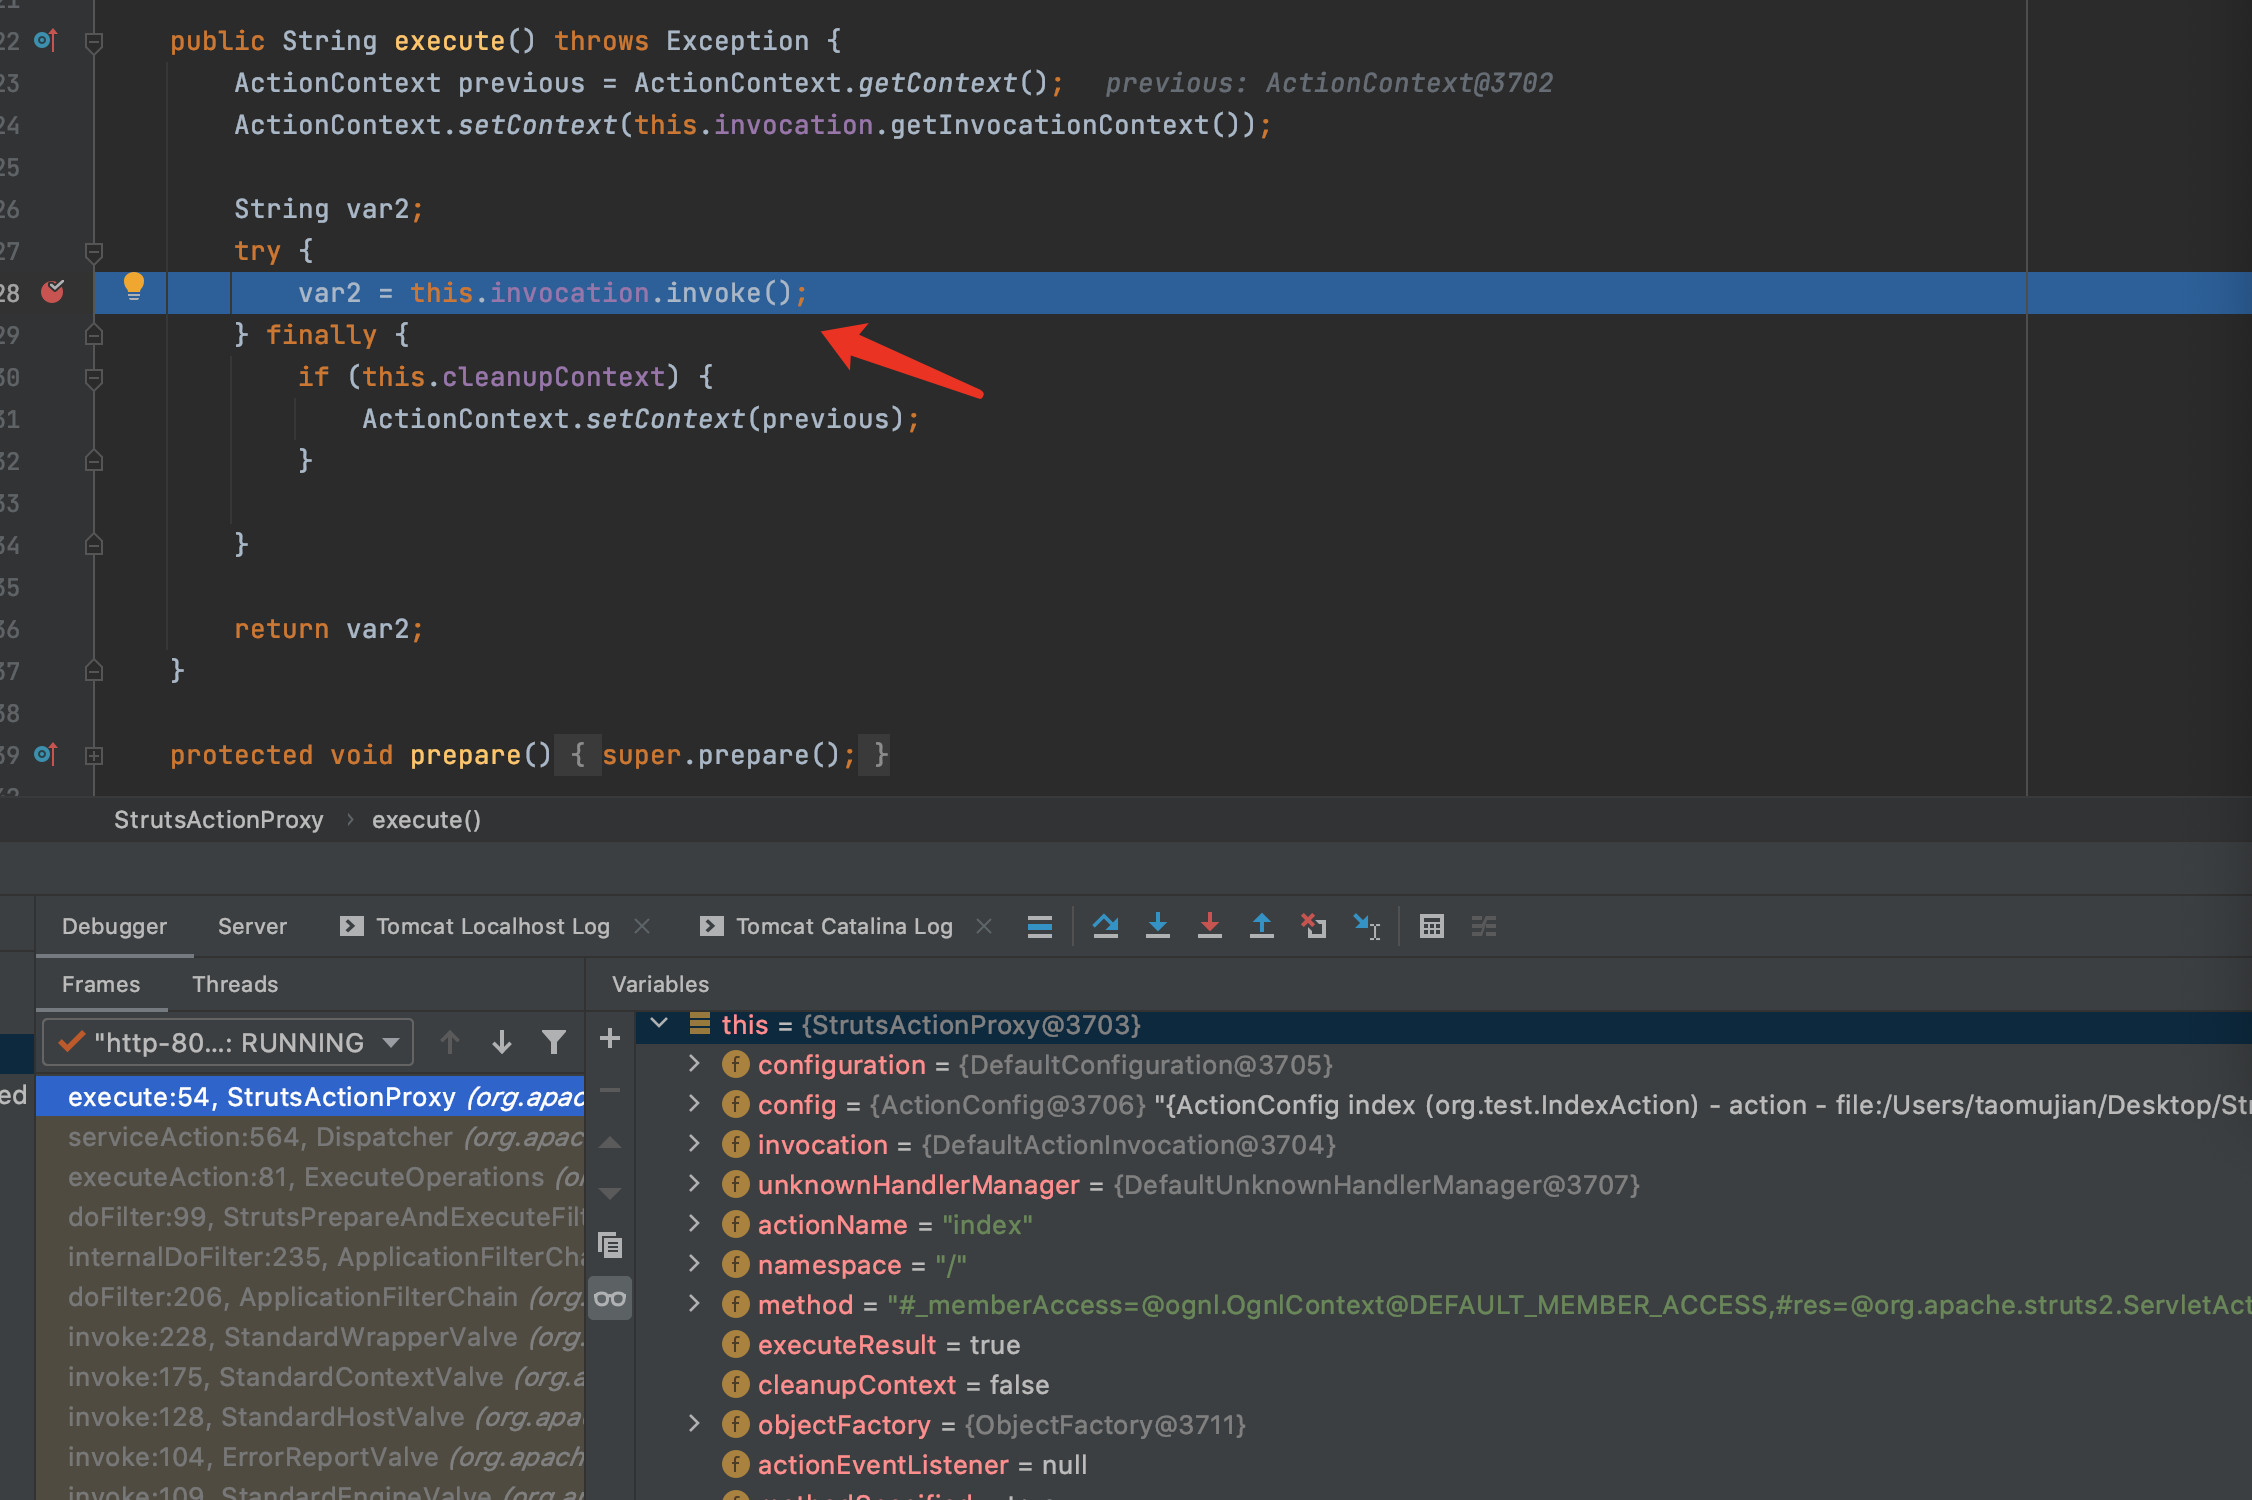Select the Threads tab
The width and height of the screenshot is (2252, 1500).
235,984
